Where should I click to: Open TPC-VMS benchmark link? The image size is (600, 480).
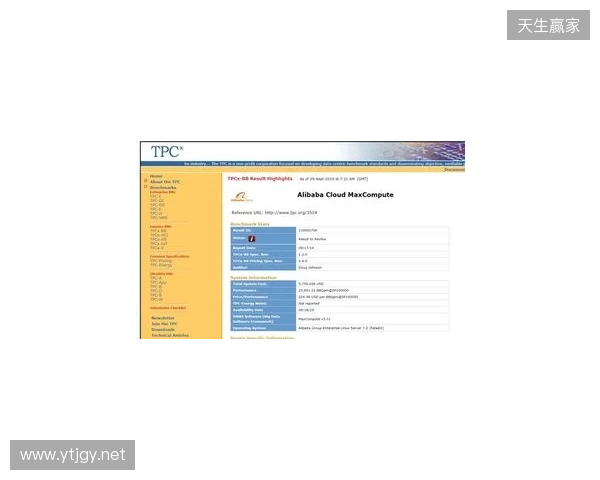tap(159, 217)
